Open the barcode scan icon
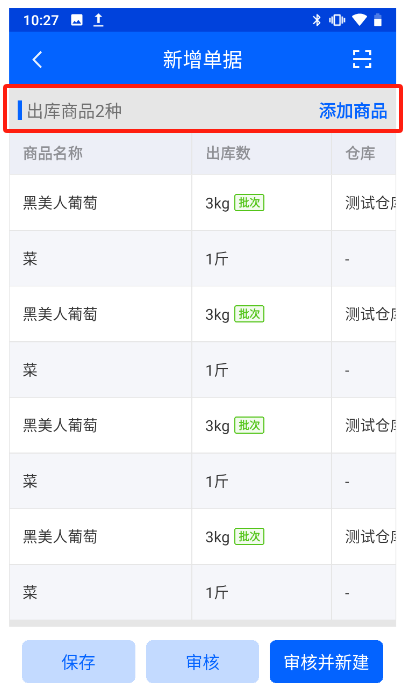The image size is (405, 700). 362,59
